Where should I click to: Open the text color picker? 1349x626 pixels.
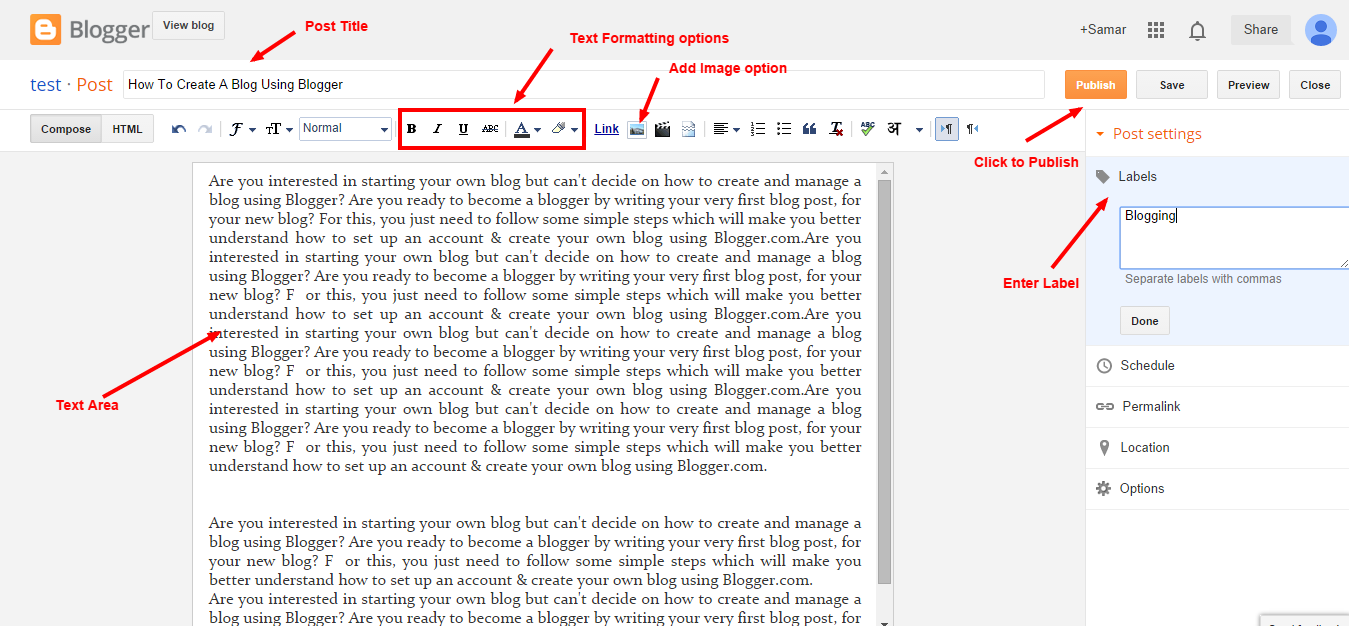tap(527, 129)
